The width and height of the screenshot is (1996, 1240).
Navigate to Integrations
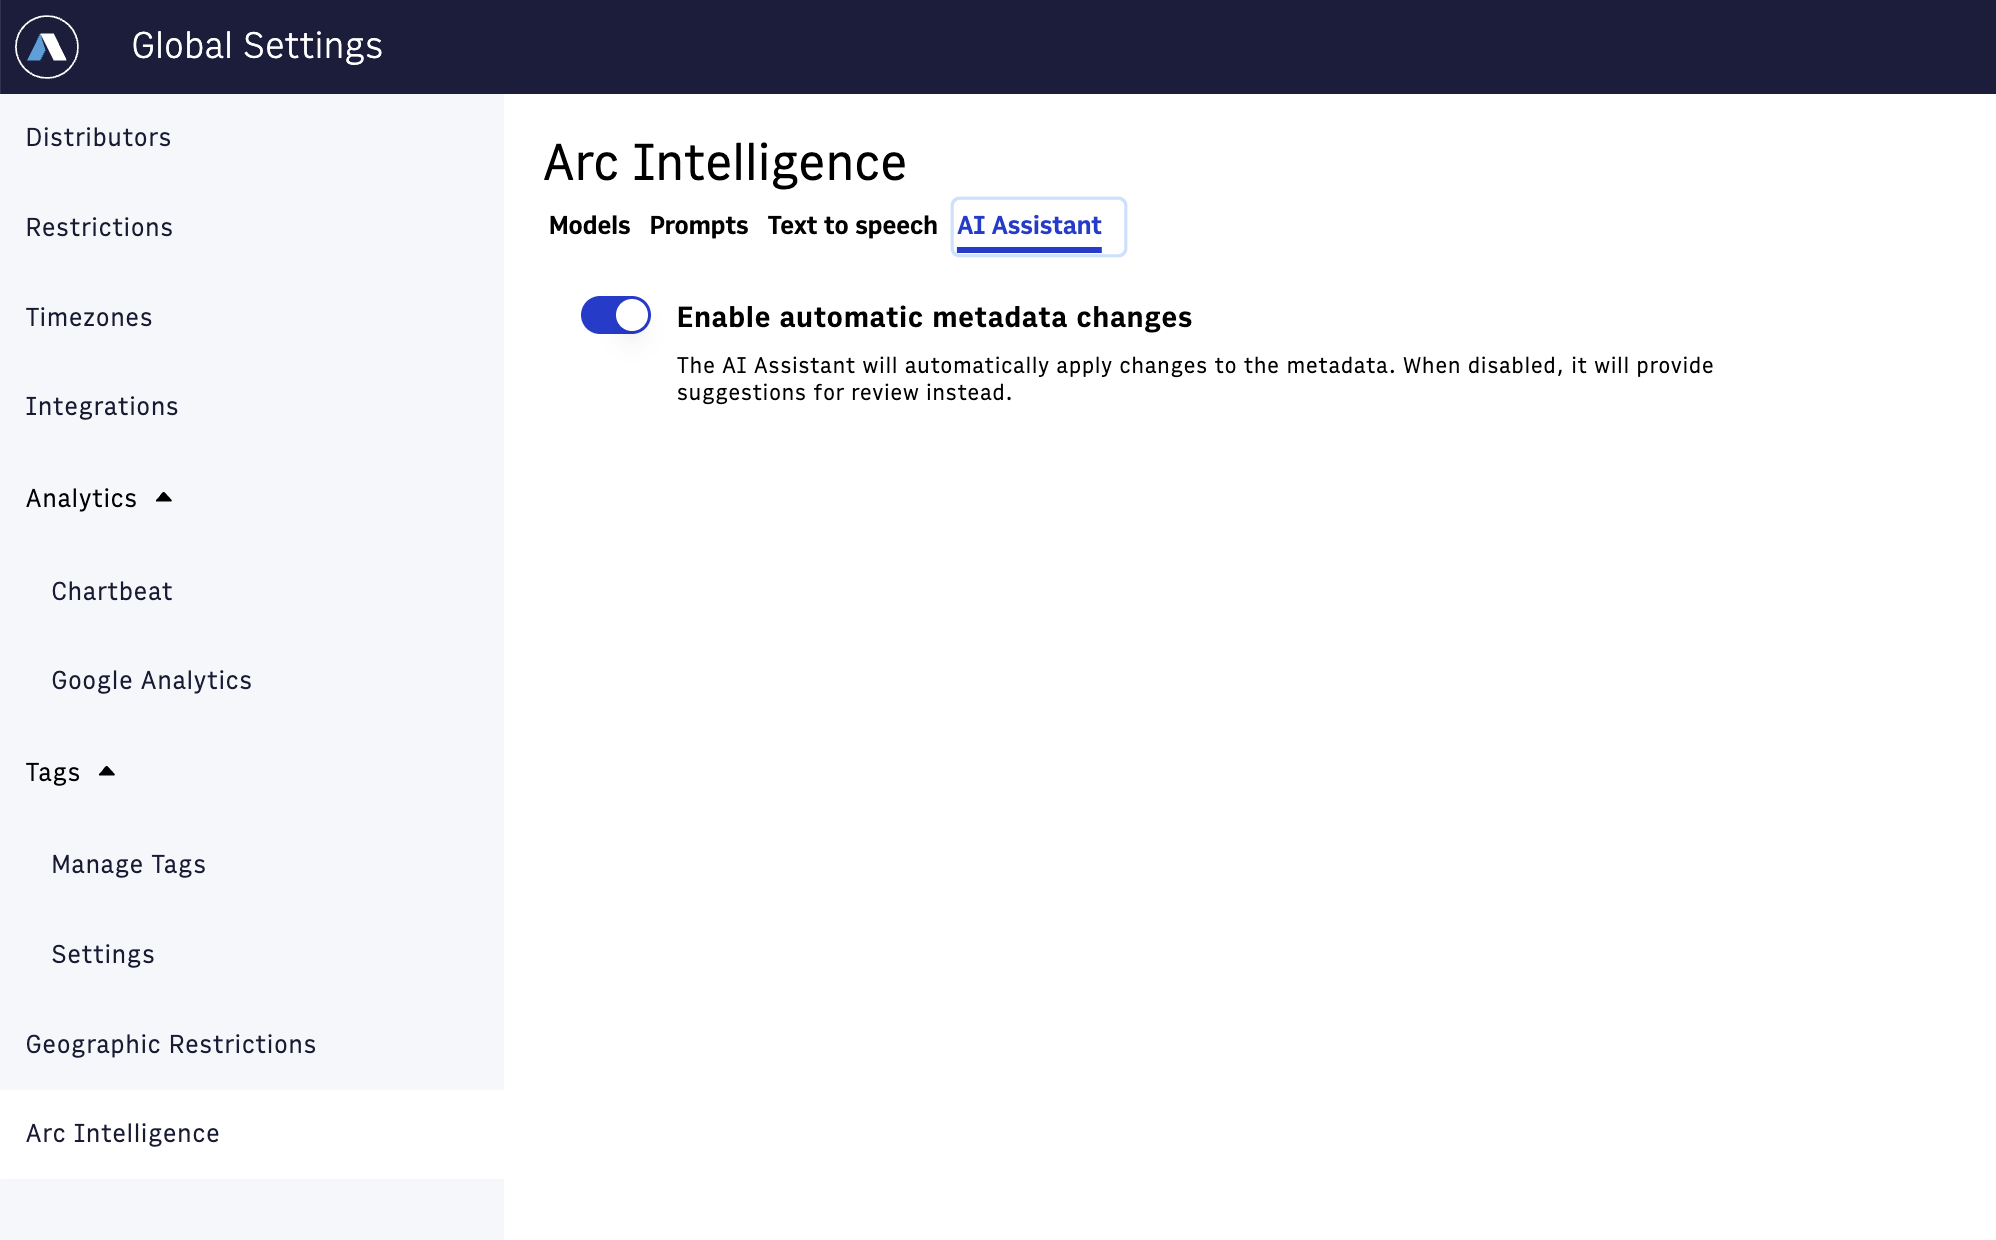click(101, 406)
